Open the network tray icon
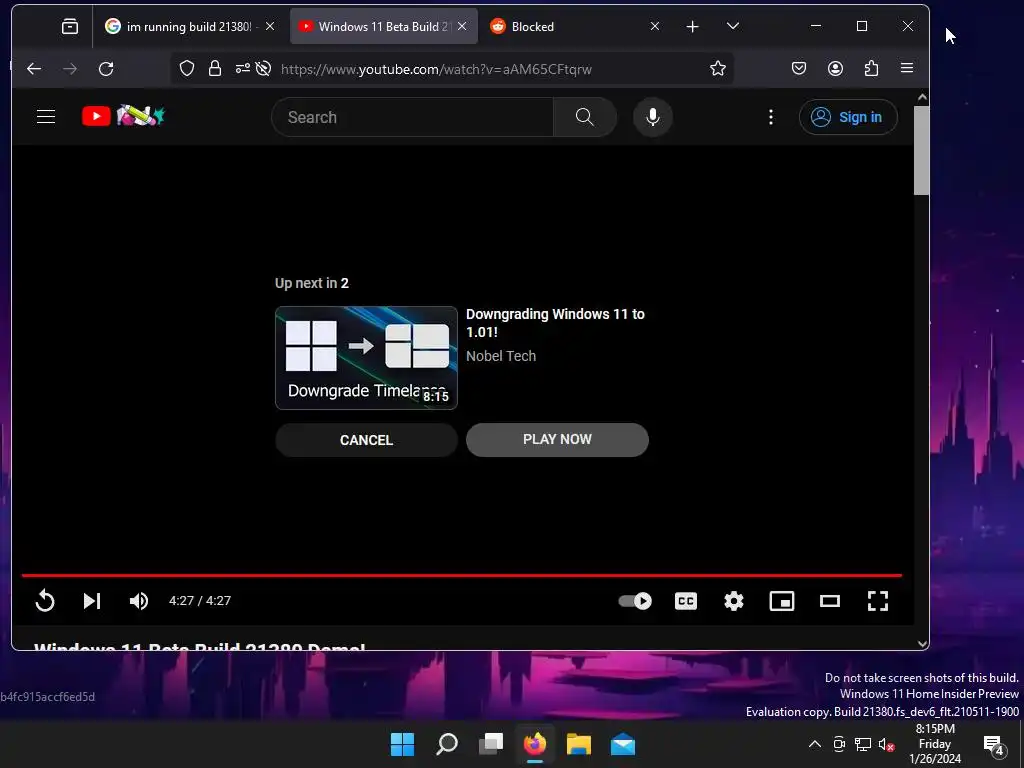 [x=863, y=744]
